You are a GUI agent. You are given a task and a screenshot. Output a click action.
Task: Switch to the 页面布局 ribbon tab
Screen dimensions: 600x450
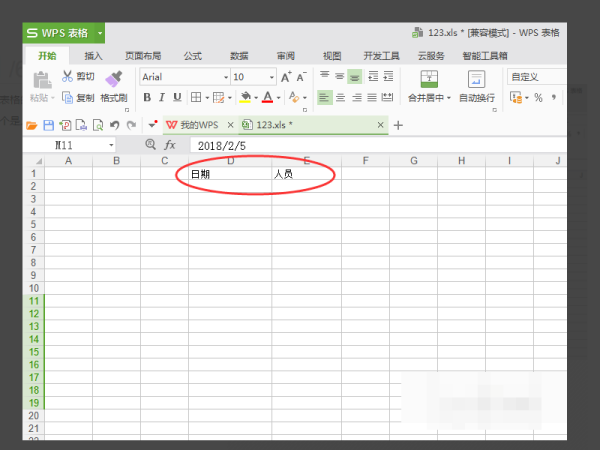[143, 56]
